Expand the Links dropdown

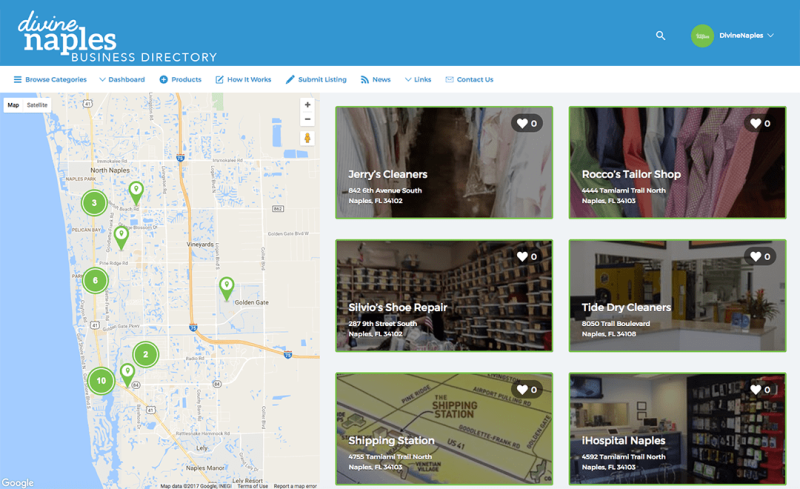pos(418,80)
